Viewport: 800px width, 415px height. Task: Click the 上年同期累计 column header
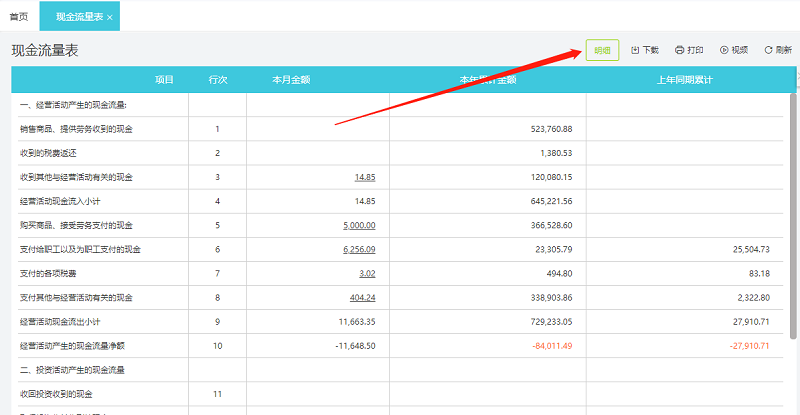coord(684,80)
